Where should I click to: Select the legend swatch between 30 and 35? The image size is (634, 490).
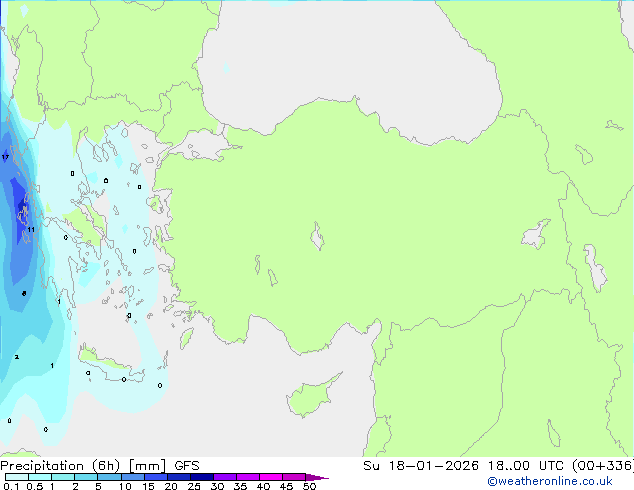(225, 477)
